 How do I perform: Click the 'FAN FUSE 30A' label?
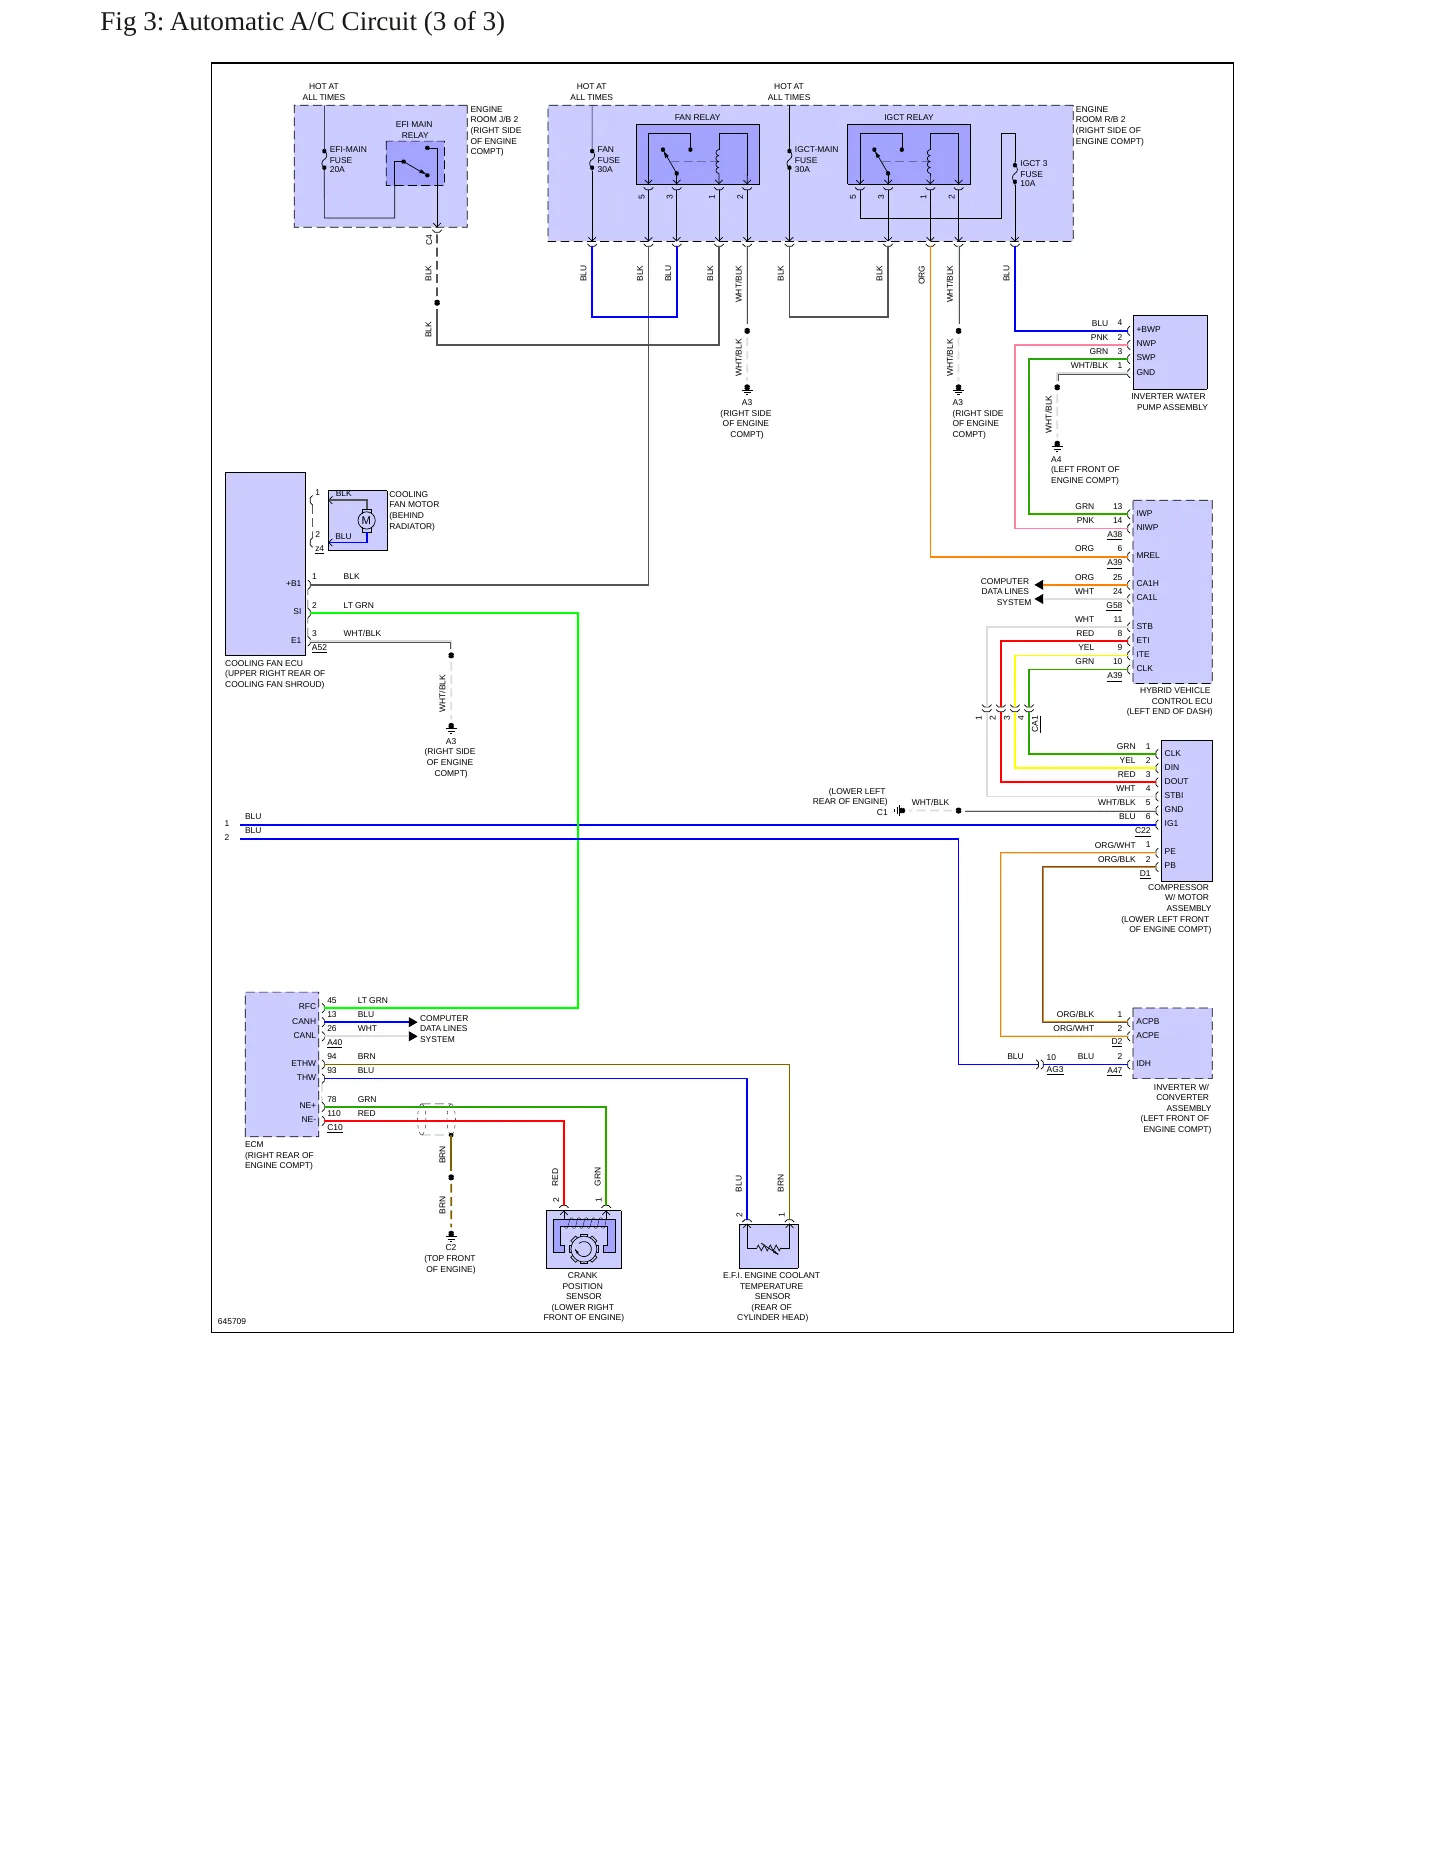608,159
